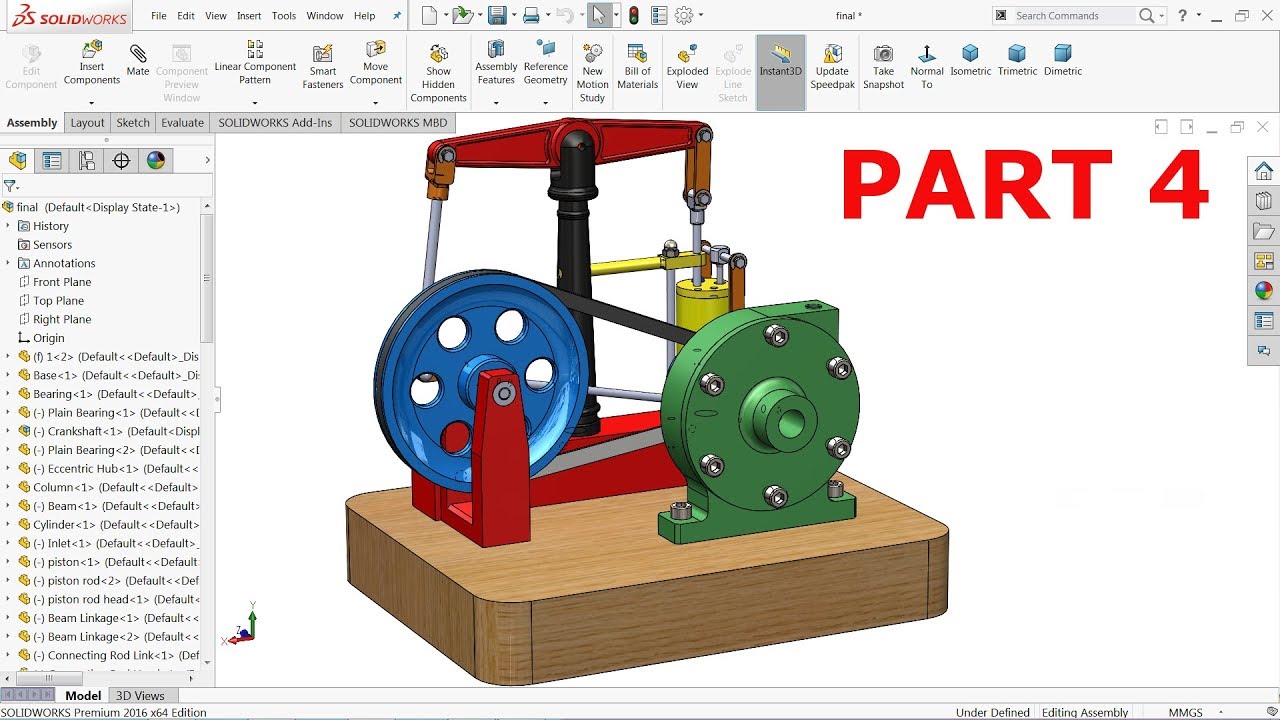
Task: Open Insert Components dropdown arrow
Action: point(91,102)
